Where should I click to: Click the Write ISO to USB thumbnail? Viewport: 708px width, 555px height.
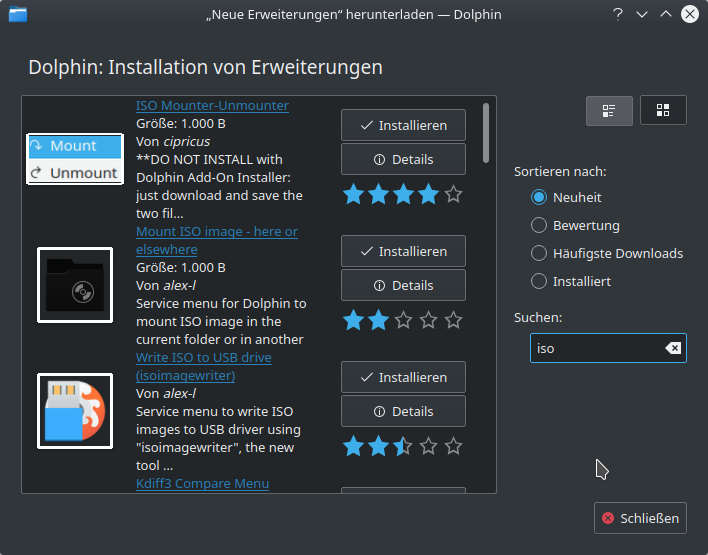[x=74, y=410]
